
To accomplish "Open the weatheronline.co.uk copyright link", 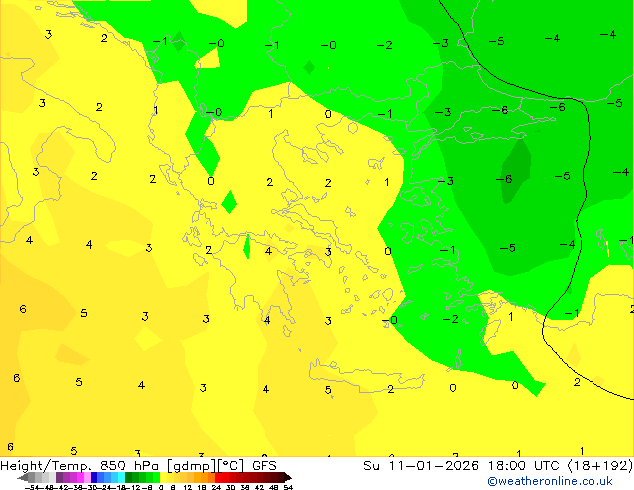I will (549, 481).
